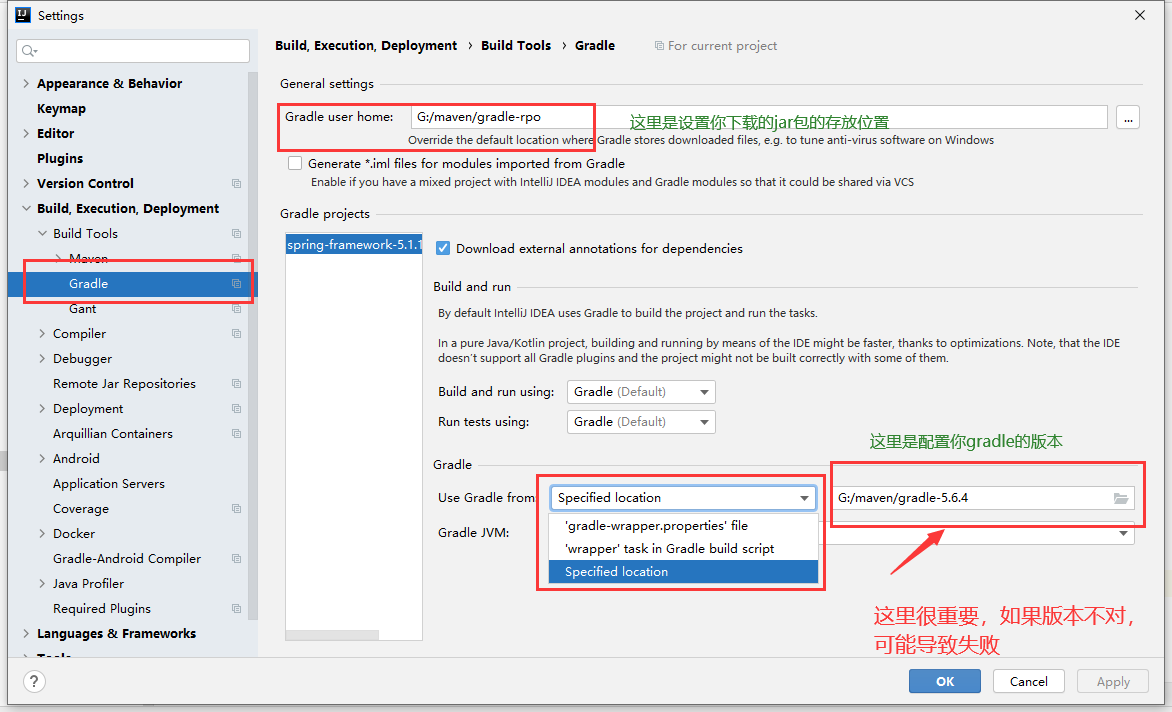Open Remote Jar Repositories settings
Screen dimensions: 1172x712
click(x=124, y=384)
